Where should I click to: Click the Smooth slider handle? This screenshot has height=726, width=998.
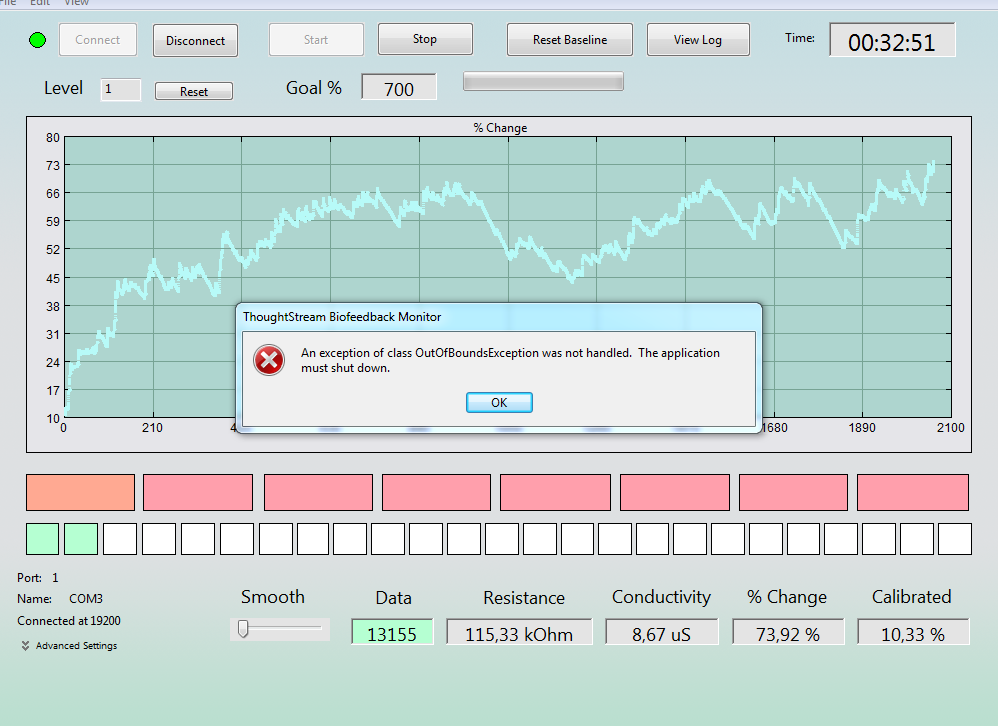[242, 629]
